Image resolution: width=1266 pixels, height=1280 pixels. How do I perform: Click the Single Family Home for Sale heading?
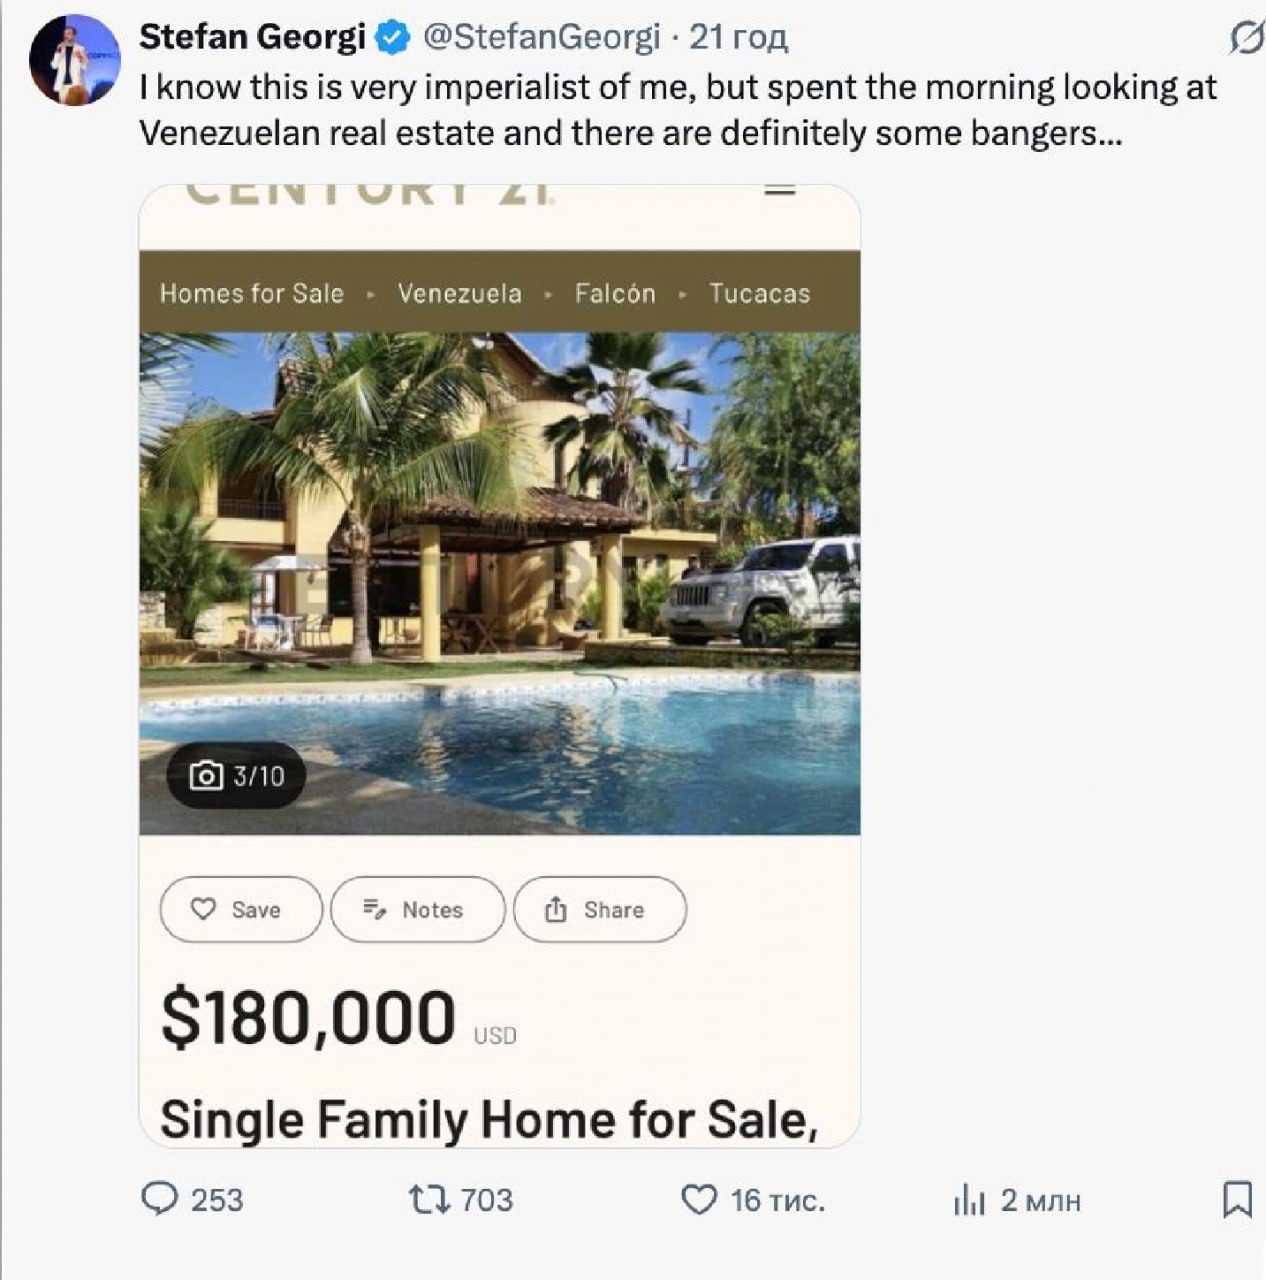click(x=489, y=1119)
